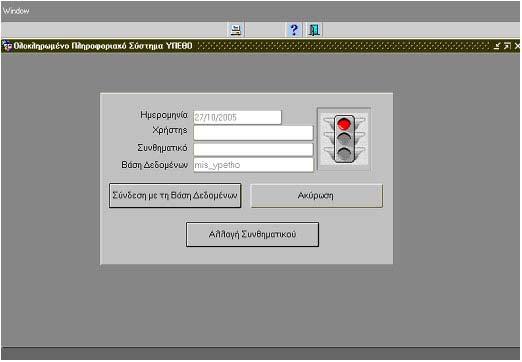Click the traffic light status image
This screenshot has height=362, width=522.
[344, 139]
